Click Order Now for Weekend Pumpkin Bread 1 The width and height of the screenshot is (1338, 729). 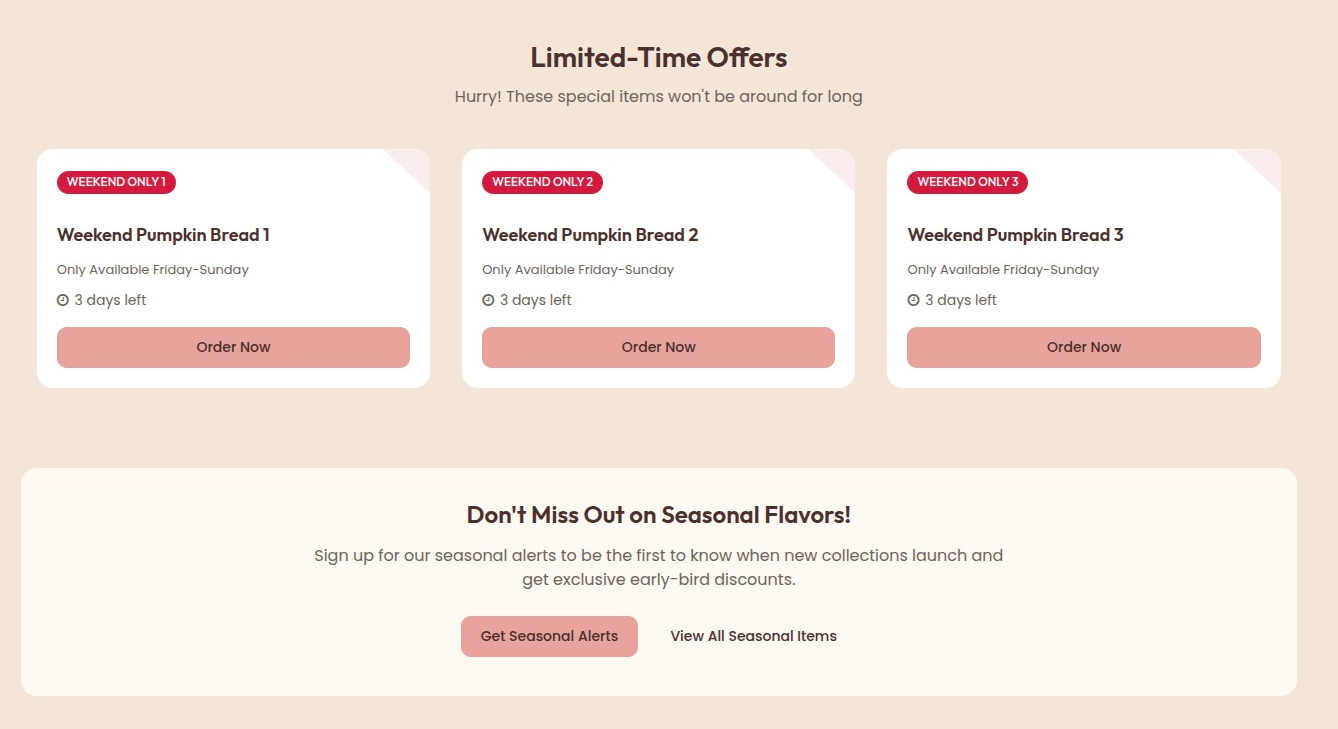[233, 347]
